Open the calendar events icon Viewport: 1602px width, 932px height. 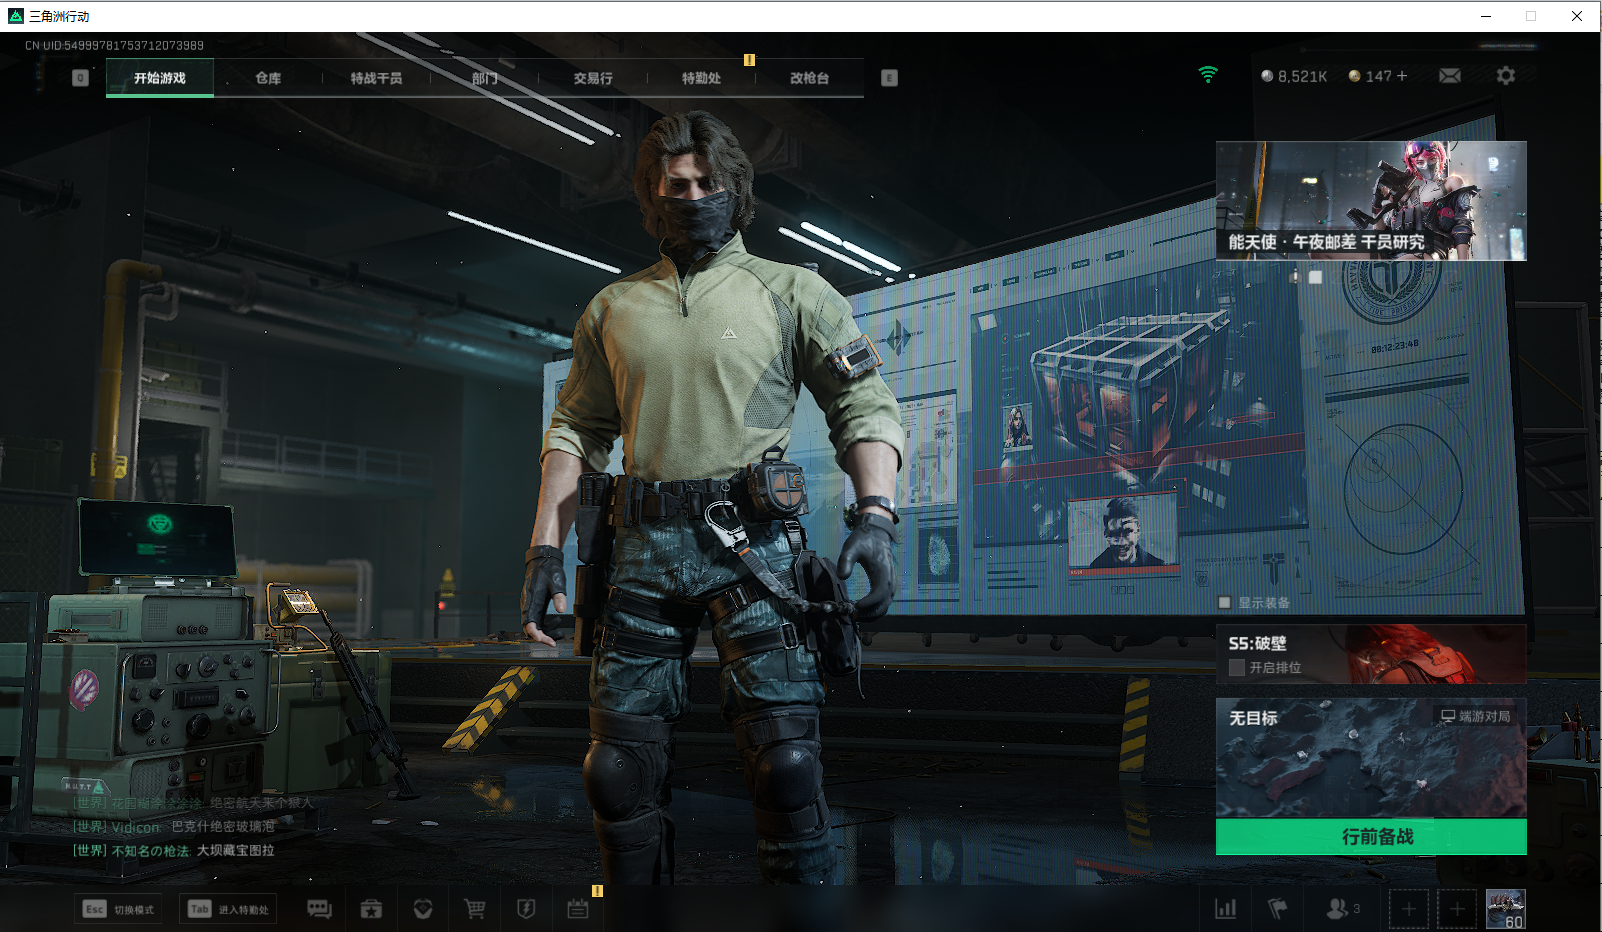tap(578, 909)
